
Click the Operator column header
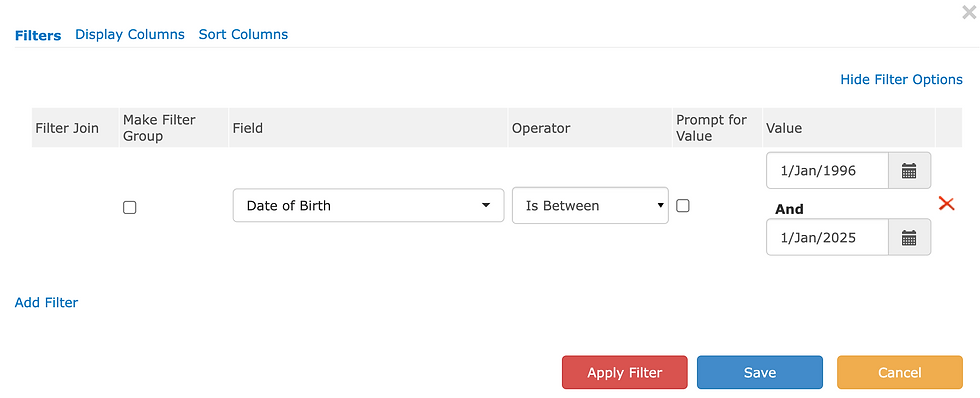point(541,128)
